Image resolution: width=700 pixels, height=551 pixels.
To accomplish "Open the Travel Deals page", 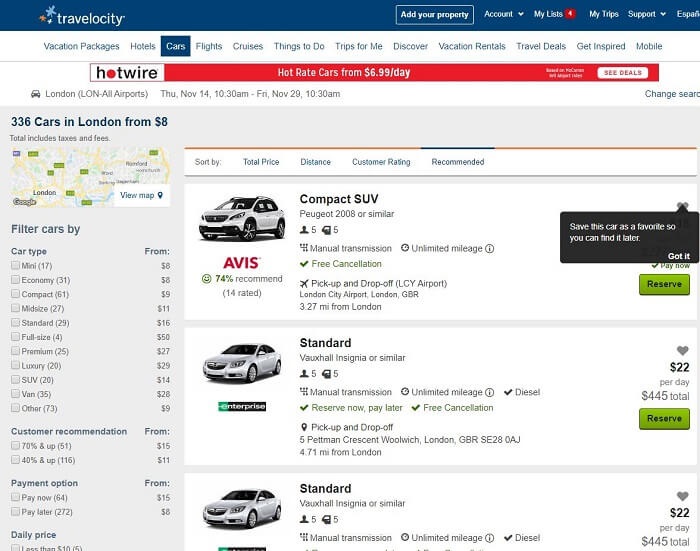I will [x=541, y=46].
